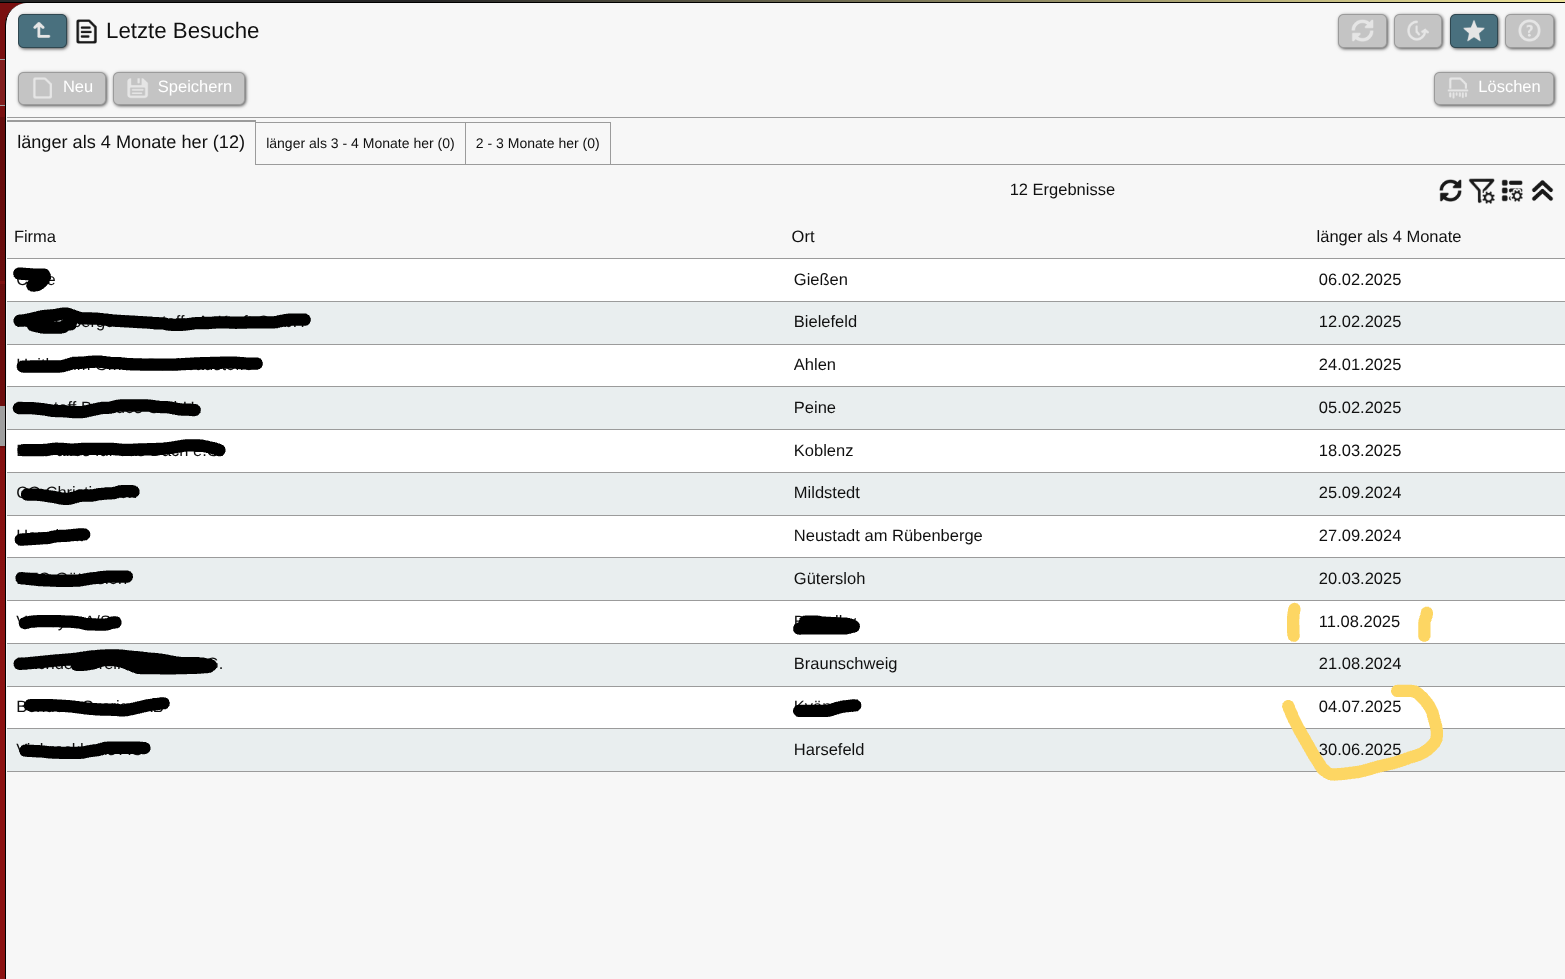Screen dimensions: 1565x979
Task: Click the back/up arrow button
Action: click(42, 31)
